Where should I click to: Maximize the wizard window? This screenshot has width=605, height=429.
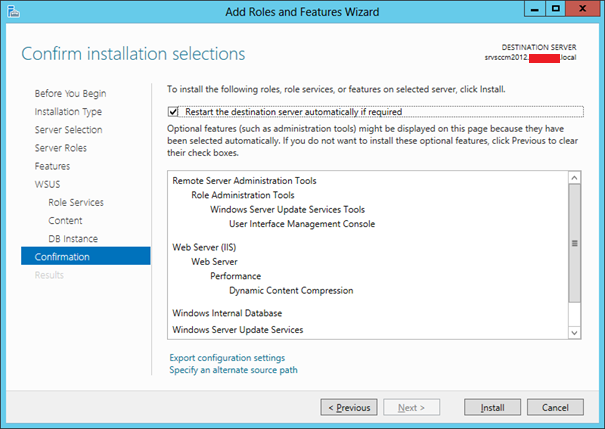tap(556, 9)
